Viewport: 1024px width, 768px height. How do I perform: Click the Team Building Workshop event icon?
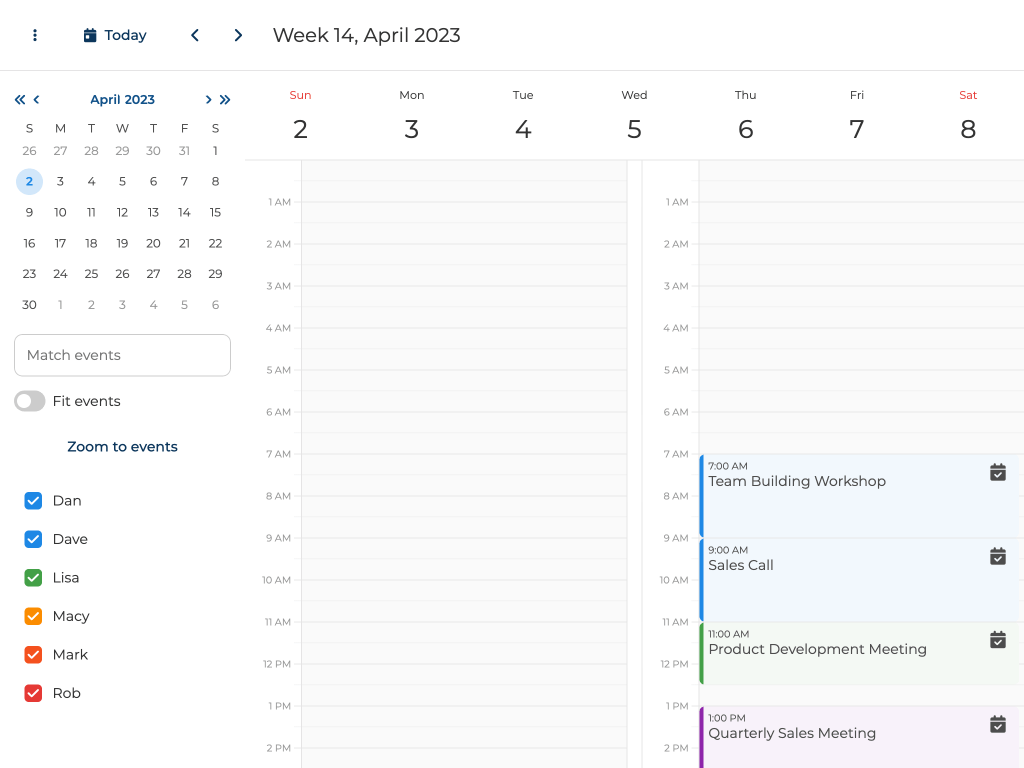[997, 472]
